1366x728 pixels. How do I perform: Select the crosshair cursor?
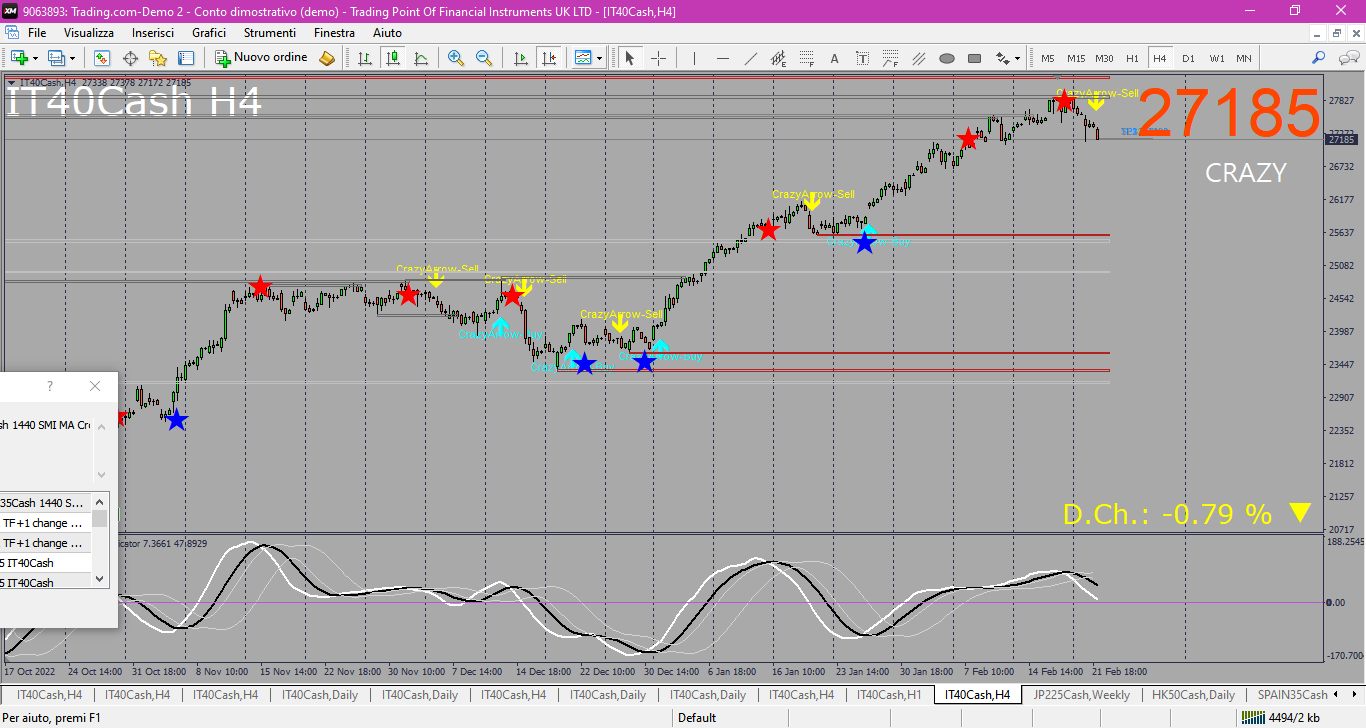(658, 58)
